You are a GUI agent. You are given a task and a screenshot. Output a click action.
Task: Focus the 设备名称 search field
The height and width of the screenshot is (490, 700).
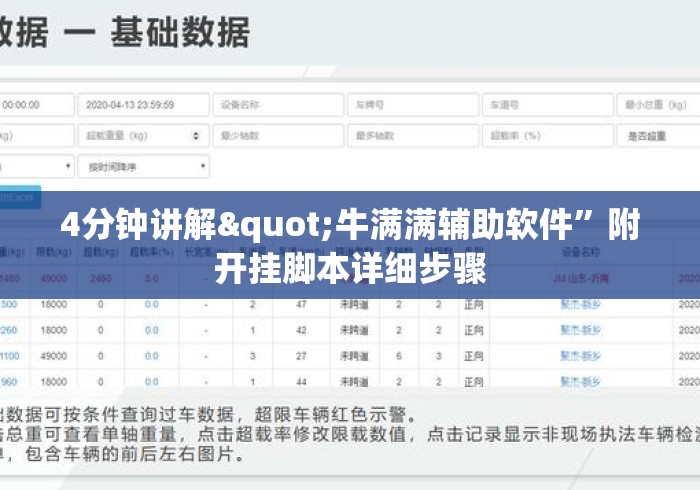[x=278, y=105]
